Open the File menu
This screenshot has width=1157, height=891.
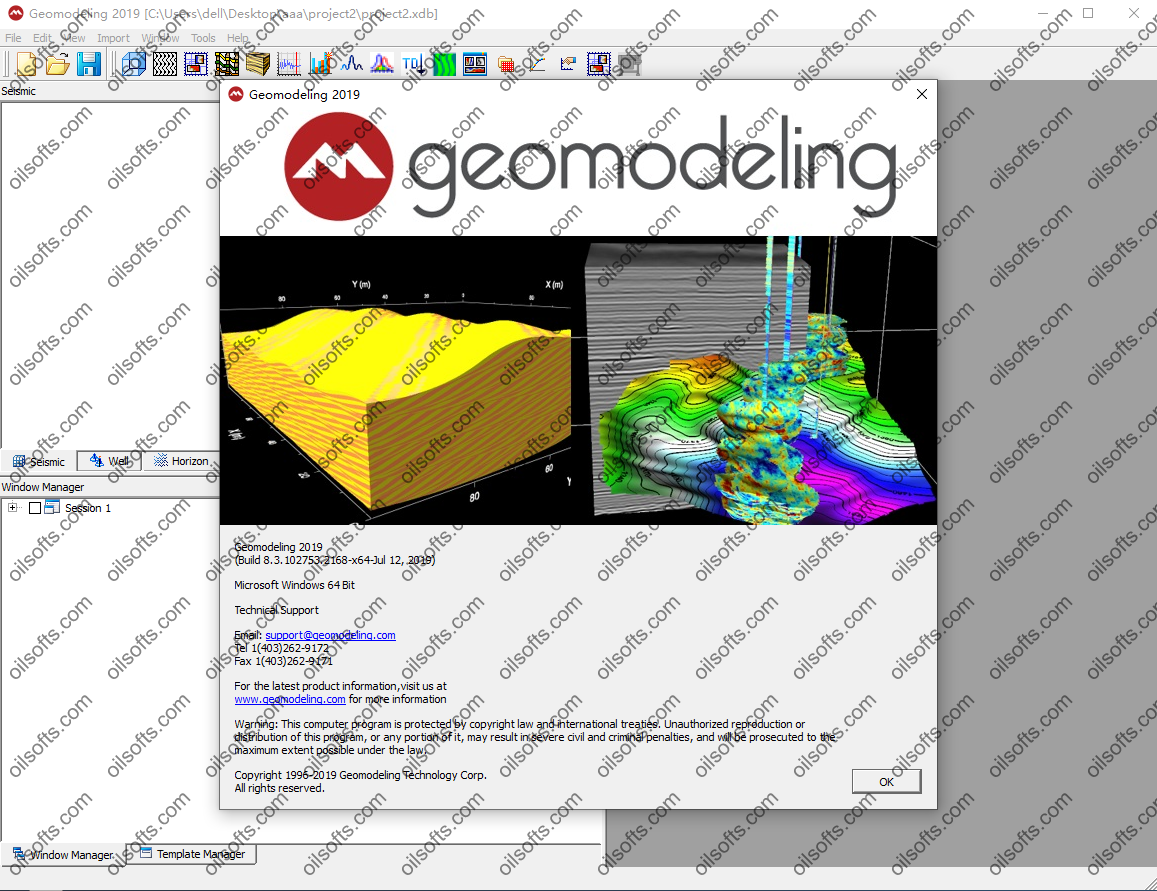(x=13, y=38)
